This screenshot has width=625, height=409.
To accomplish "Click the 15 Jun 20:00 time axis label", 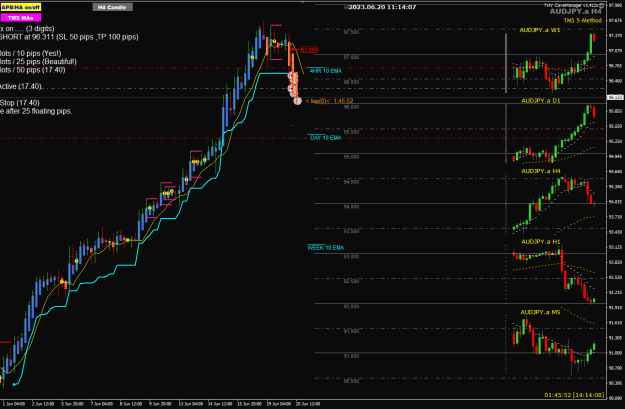I will point(249,404).
